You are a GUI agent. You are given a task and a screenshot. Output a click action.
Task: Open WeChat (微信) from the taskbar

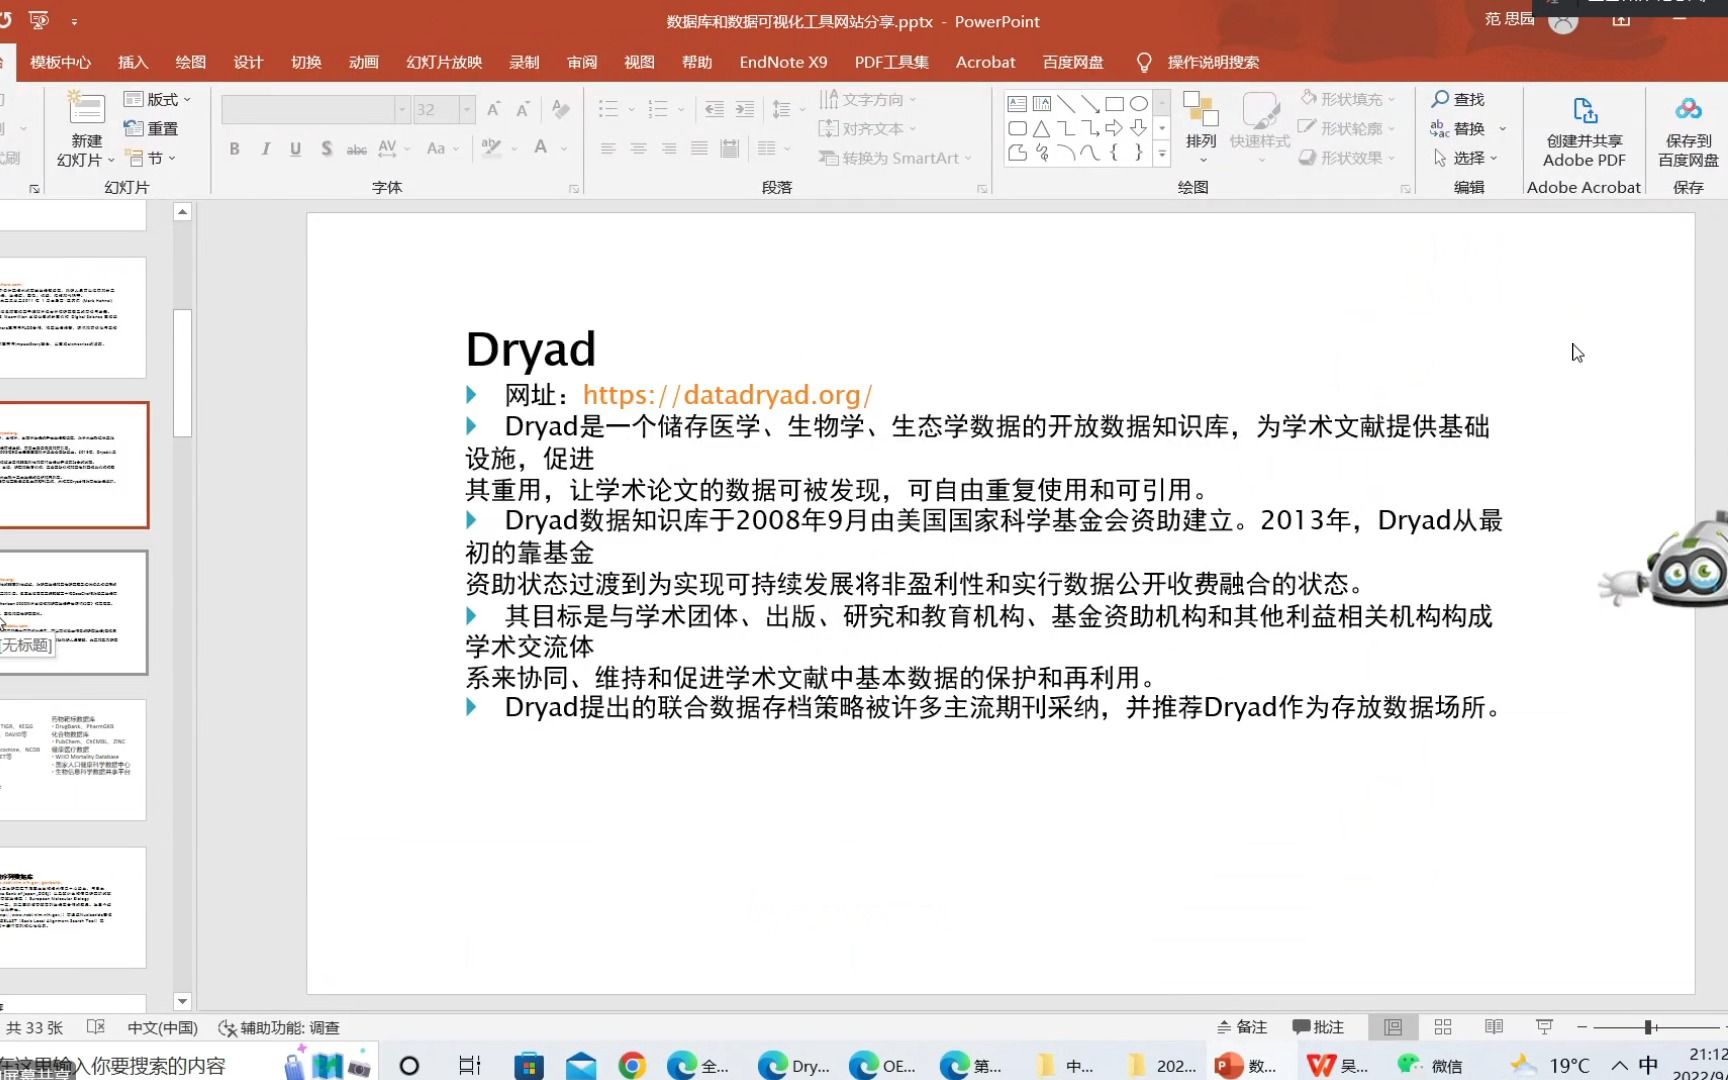[x=1430, y=1066]
